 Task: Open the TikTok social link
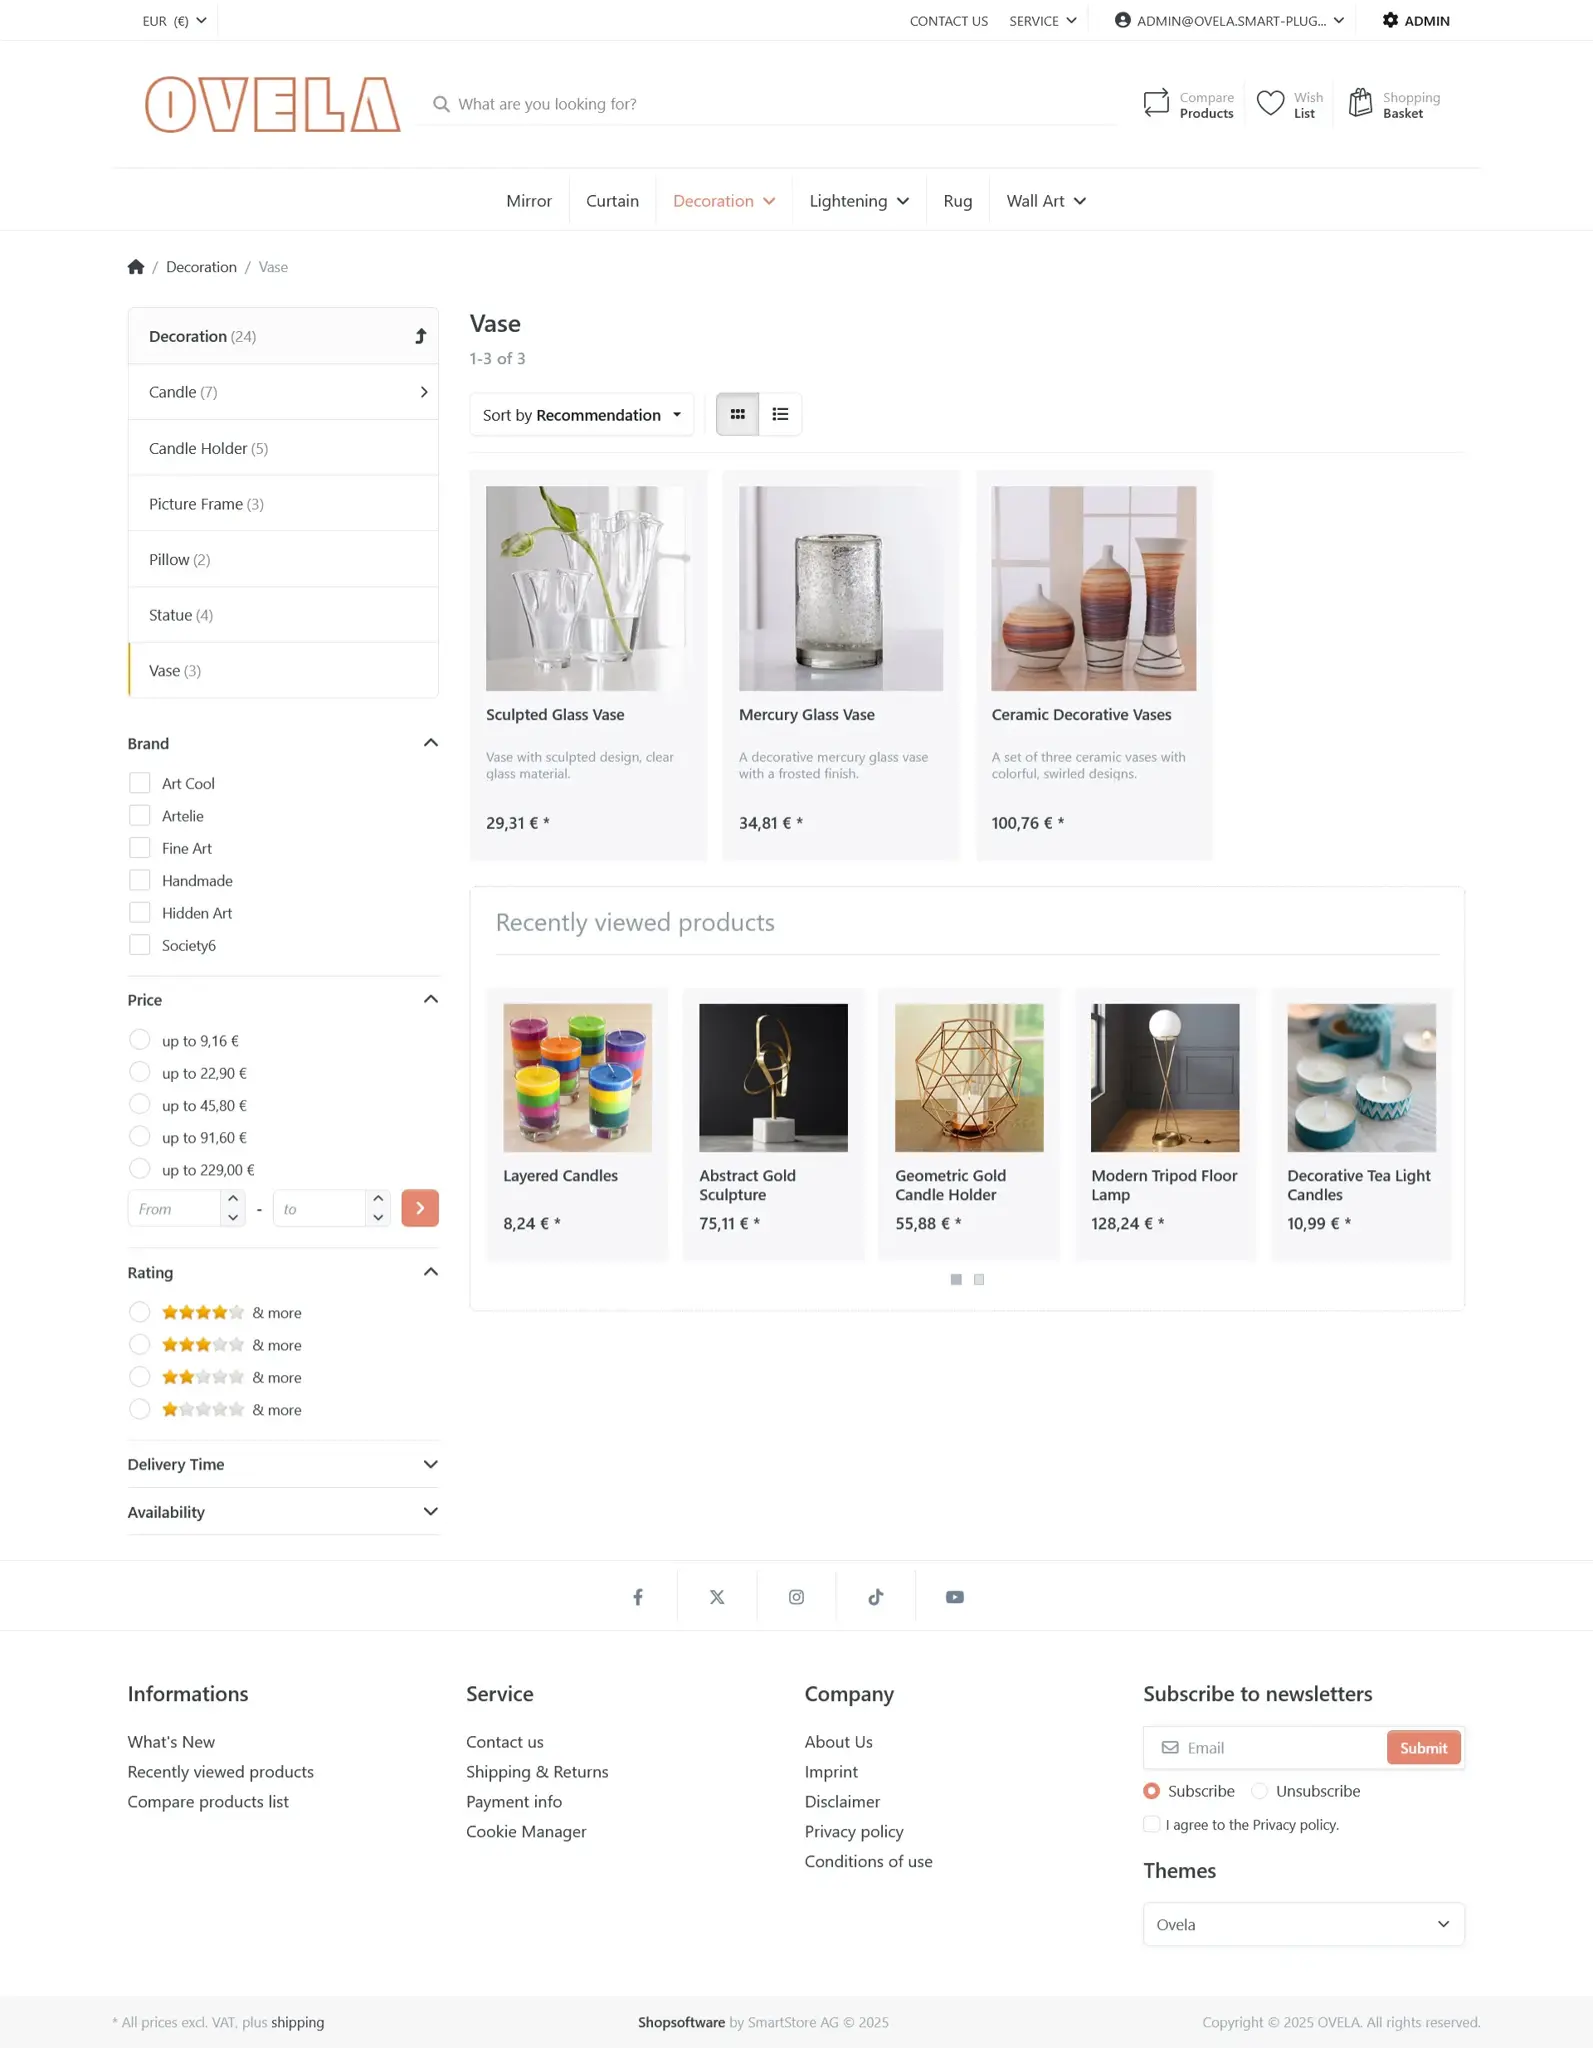coord(875,1597)
